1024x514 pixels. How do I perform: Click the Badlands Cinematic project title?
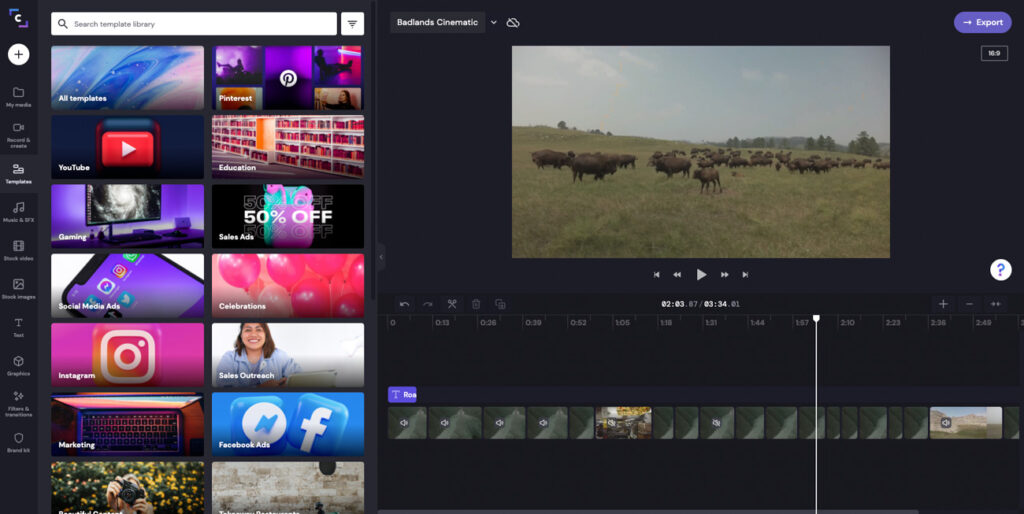click(438, 22)
